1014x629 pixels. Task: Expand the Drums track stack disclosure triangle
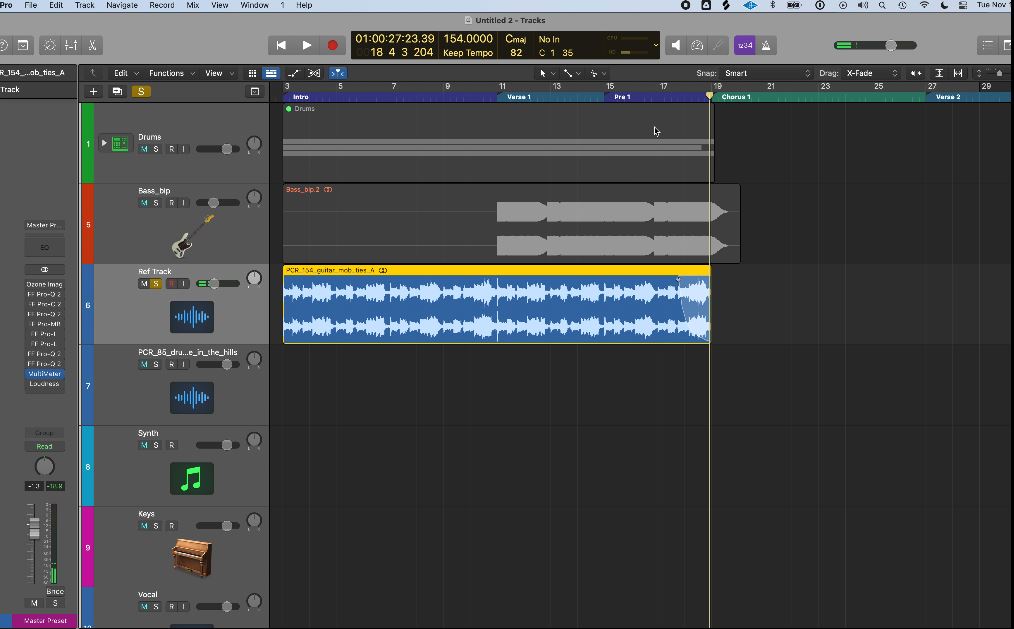(104, 143)
